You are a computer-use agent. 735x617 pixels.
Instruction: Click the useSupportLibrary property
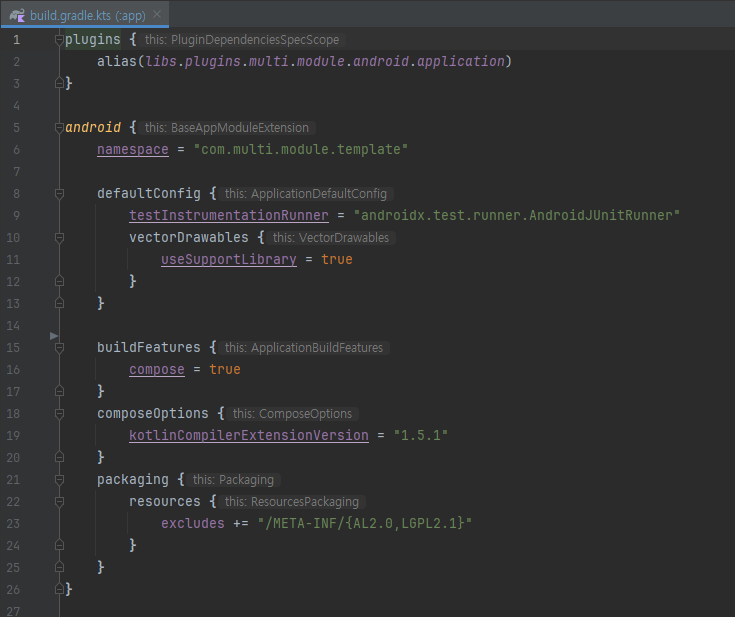[229, 259]
